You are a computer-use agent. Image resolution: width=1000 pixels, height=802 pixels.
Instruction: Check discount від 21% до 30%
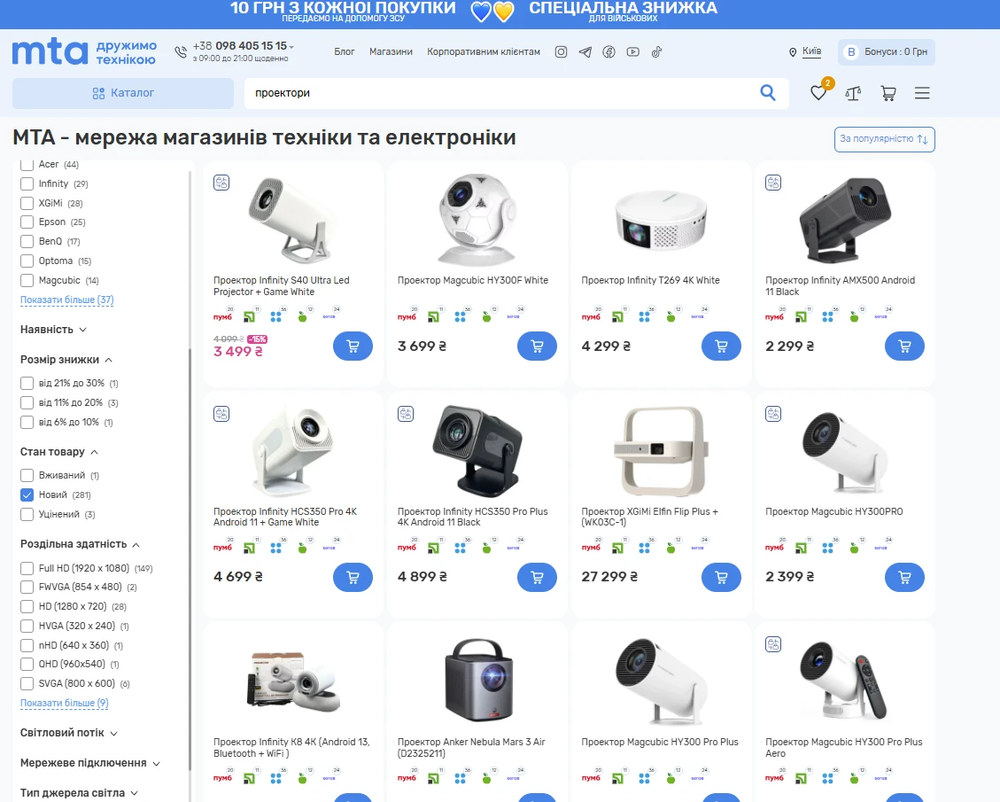pyautogui.click(x=27, y=383)
